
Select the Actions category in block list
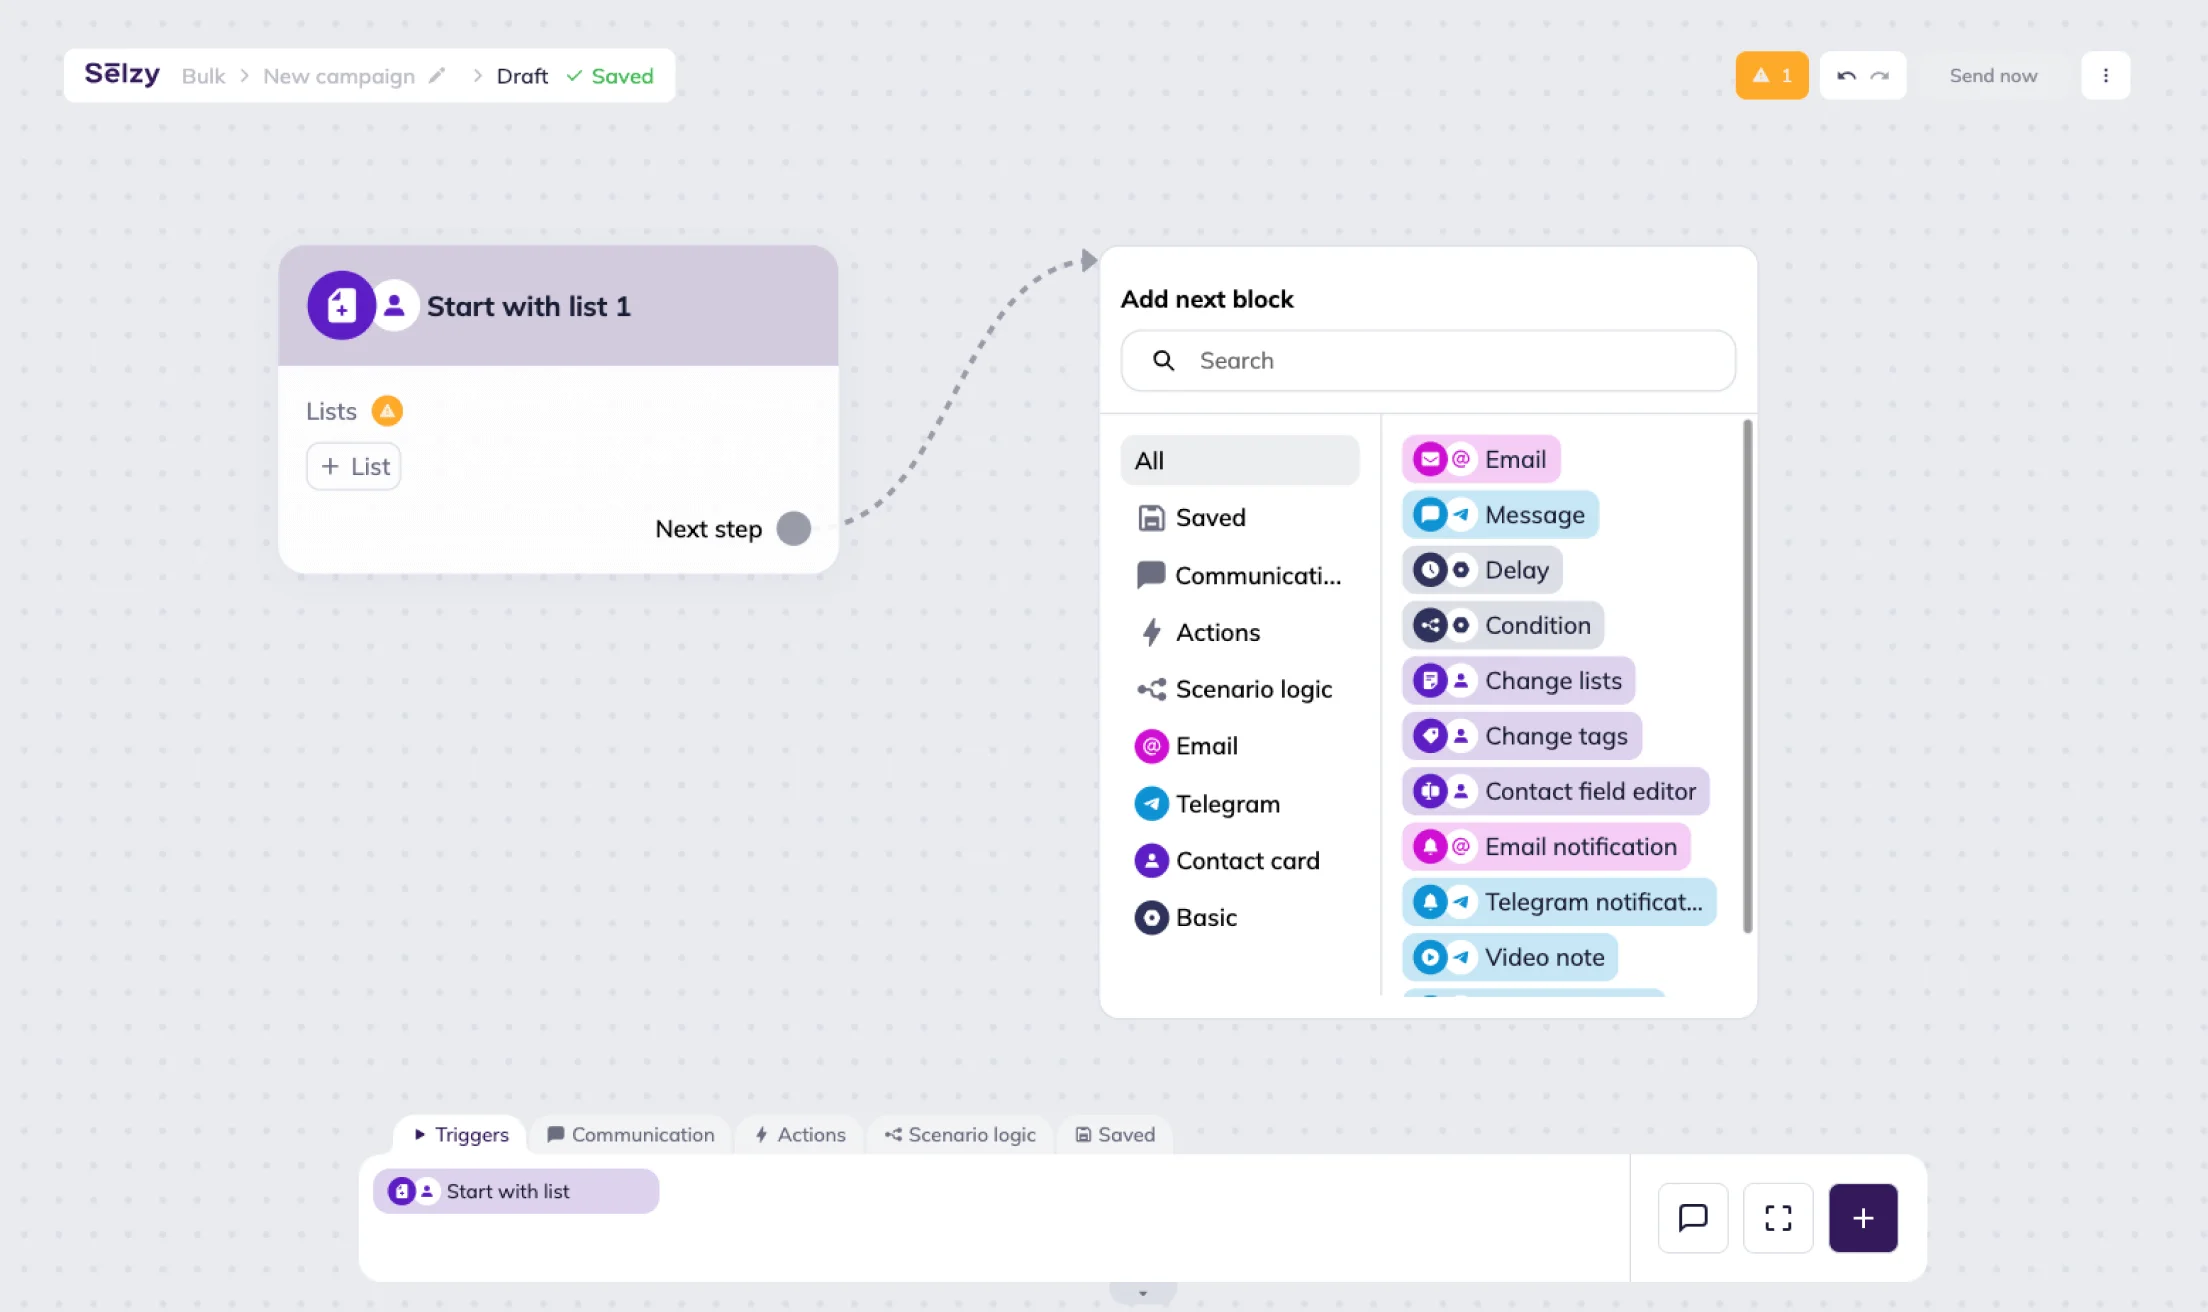click(x=1240, y=632)
